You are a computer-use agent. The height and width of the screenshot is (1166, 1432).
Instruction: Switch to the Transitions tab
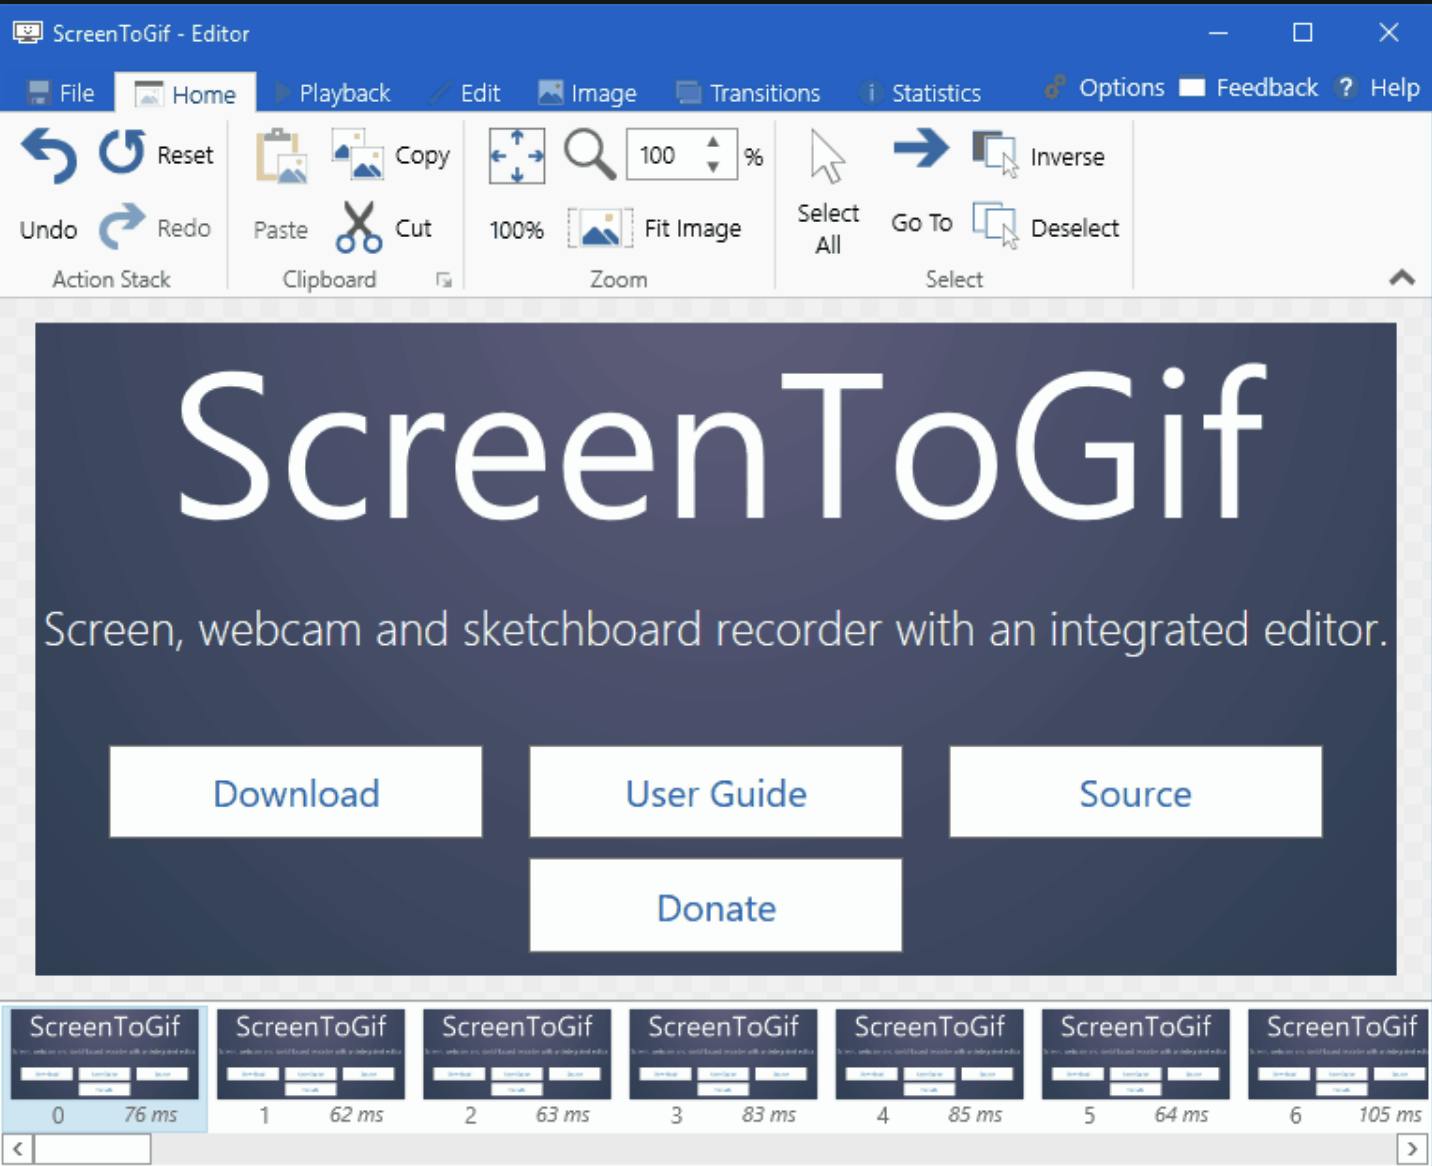748,93
